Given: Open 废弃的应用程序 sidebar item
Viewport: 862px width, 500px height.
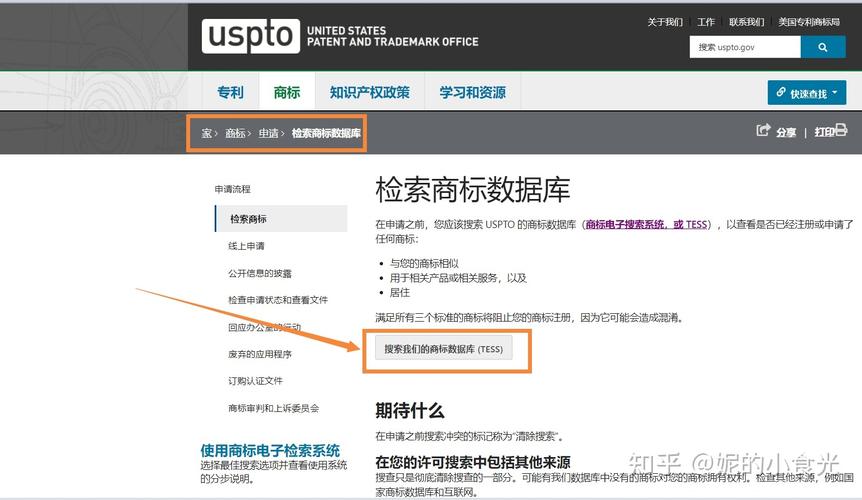Looking at the screenshot, I should click(260, 354).
